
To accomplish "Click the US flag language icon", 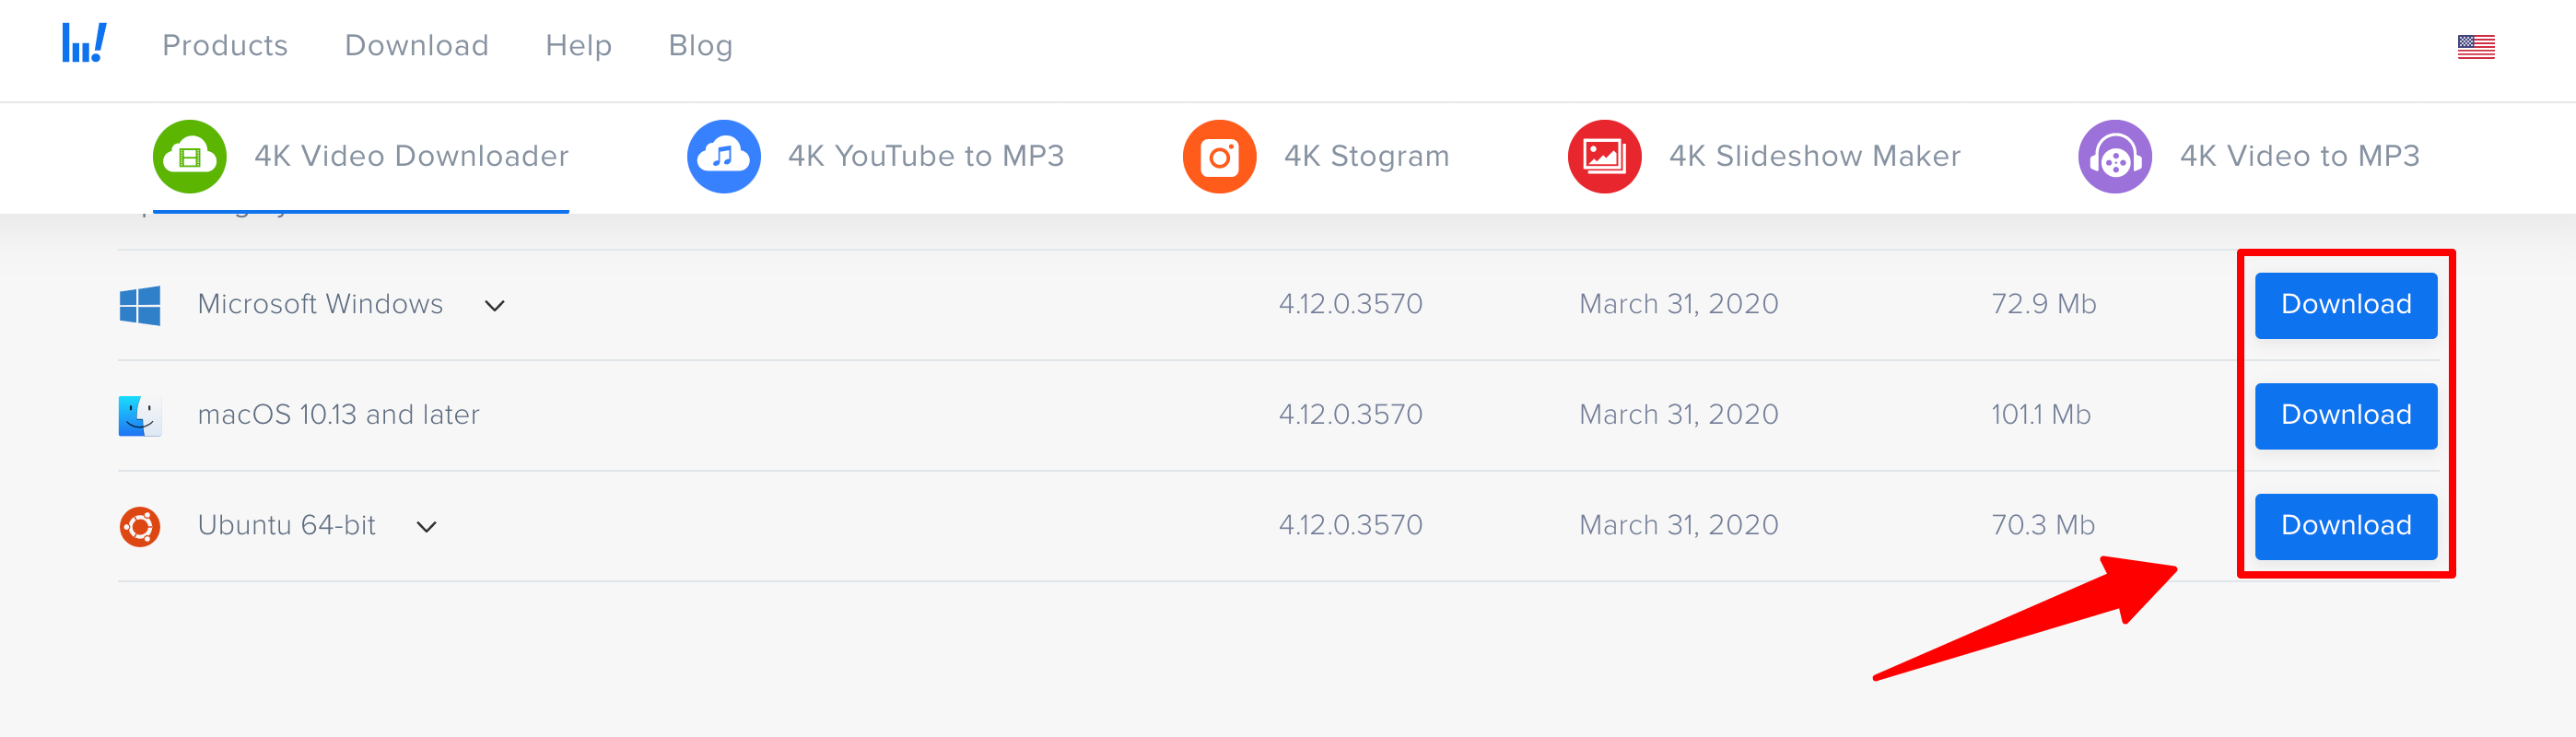I will pyautogui.click(x=2475, y=47).
